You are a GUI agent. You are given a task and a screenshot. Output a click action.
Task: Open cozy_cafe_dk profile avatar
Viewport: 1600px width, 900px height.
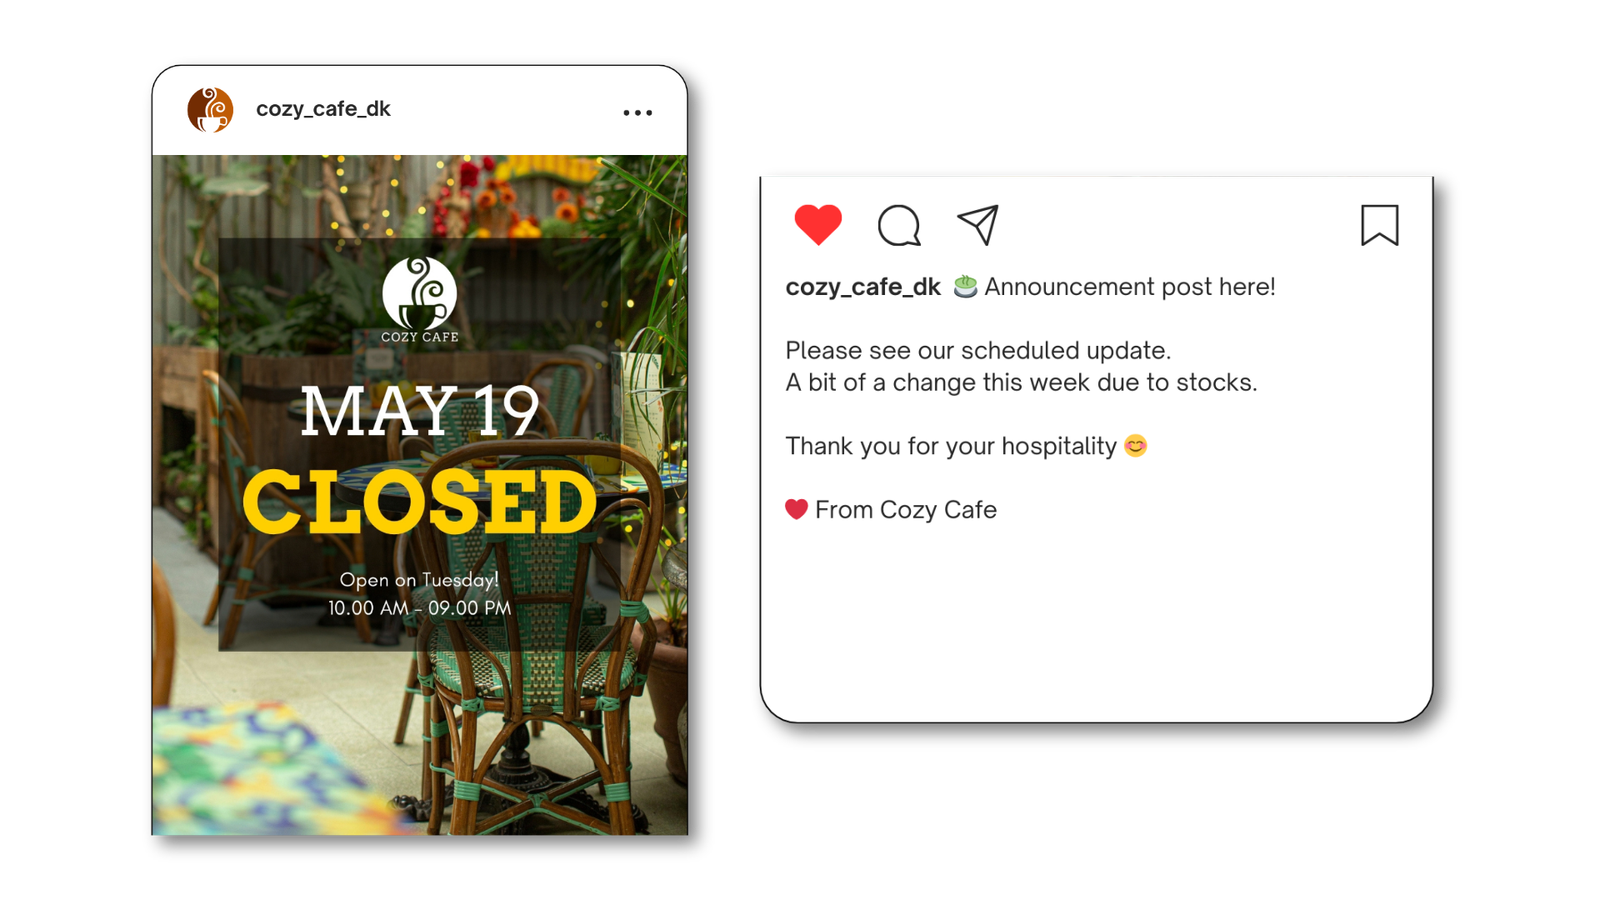(x=210, y=110)
